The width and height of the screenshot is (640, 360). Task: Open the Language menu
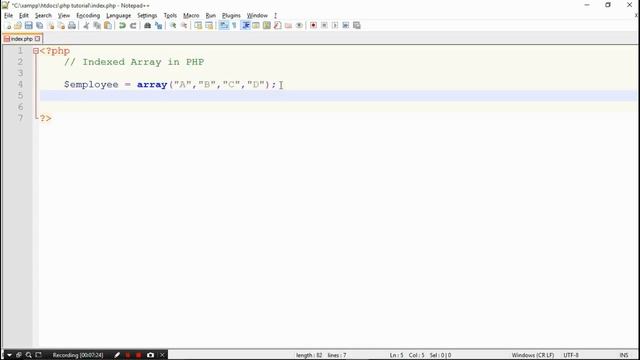118,16
